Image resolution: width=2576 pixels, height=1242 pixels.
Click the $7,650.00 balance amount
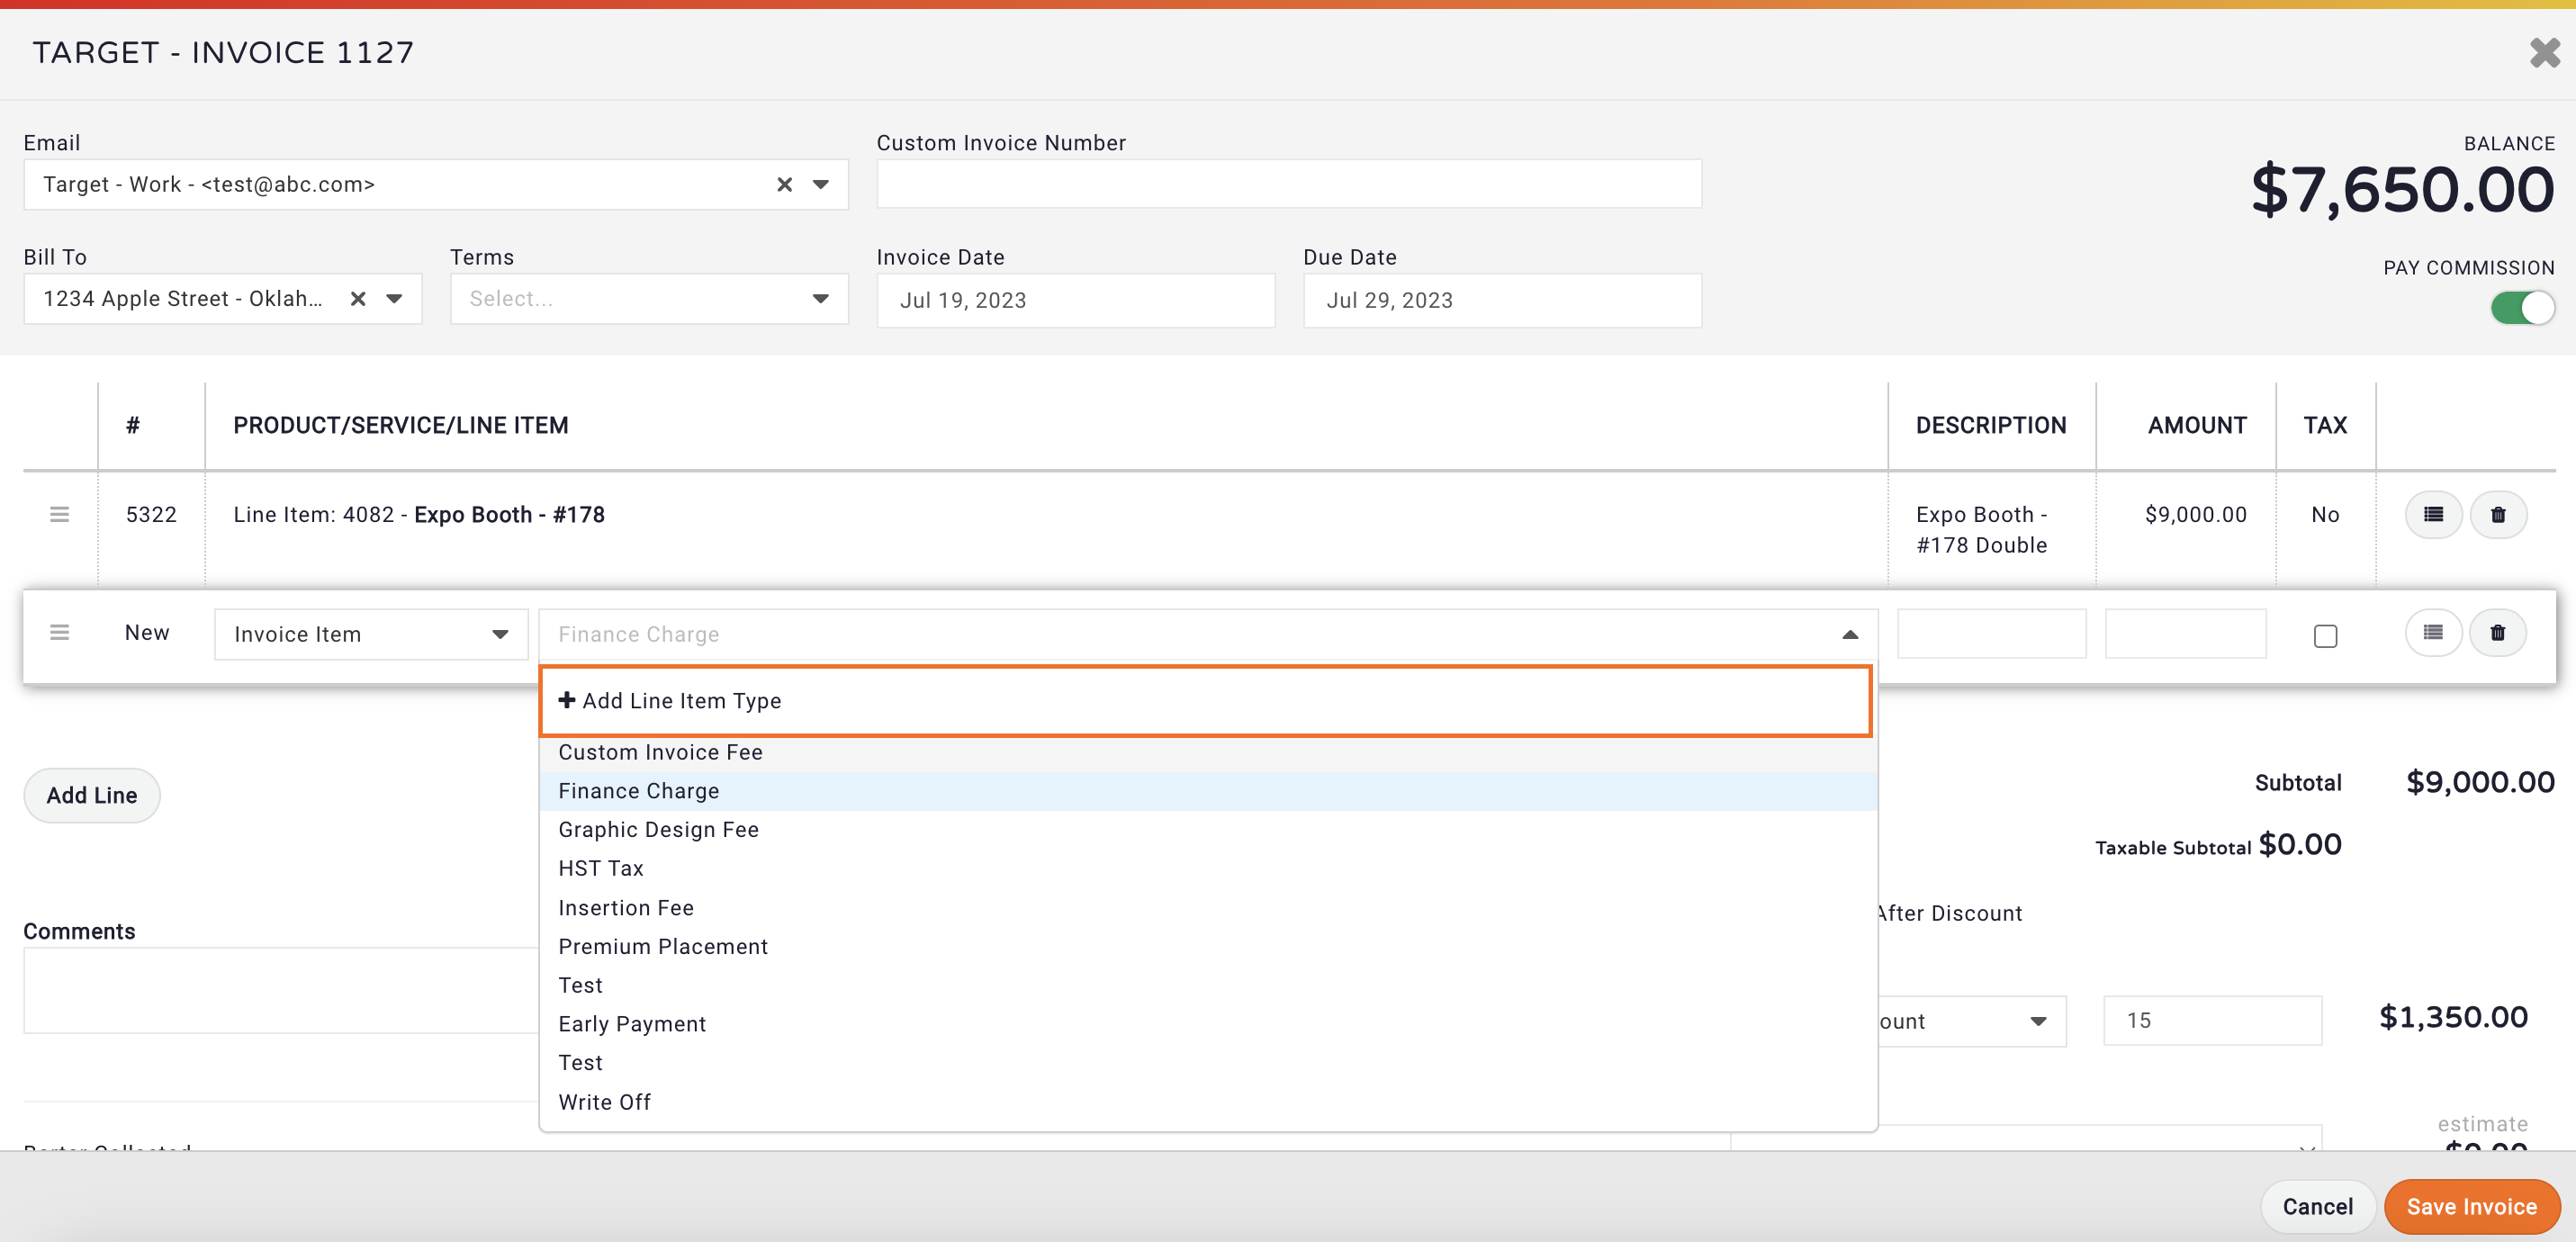click(x=2402, y=190)
